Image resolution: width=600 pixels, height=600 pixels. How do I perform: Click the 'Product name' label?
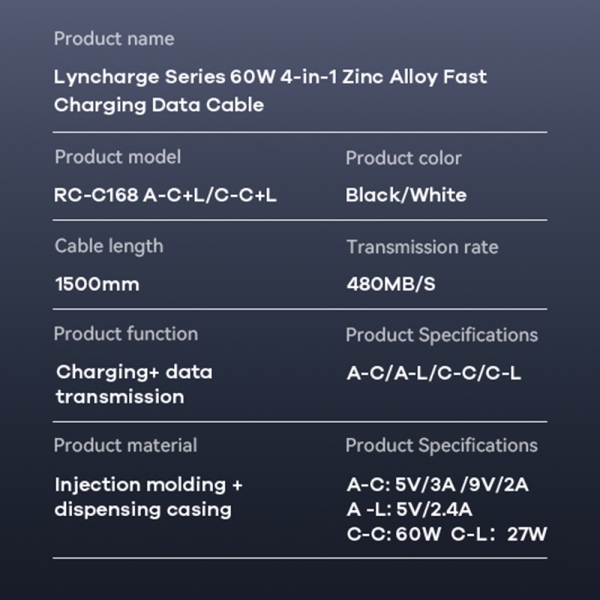pyautogui.click(x=114, y=39)
